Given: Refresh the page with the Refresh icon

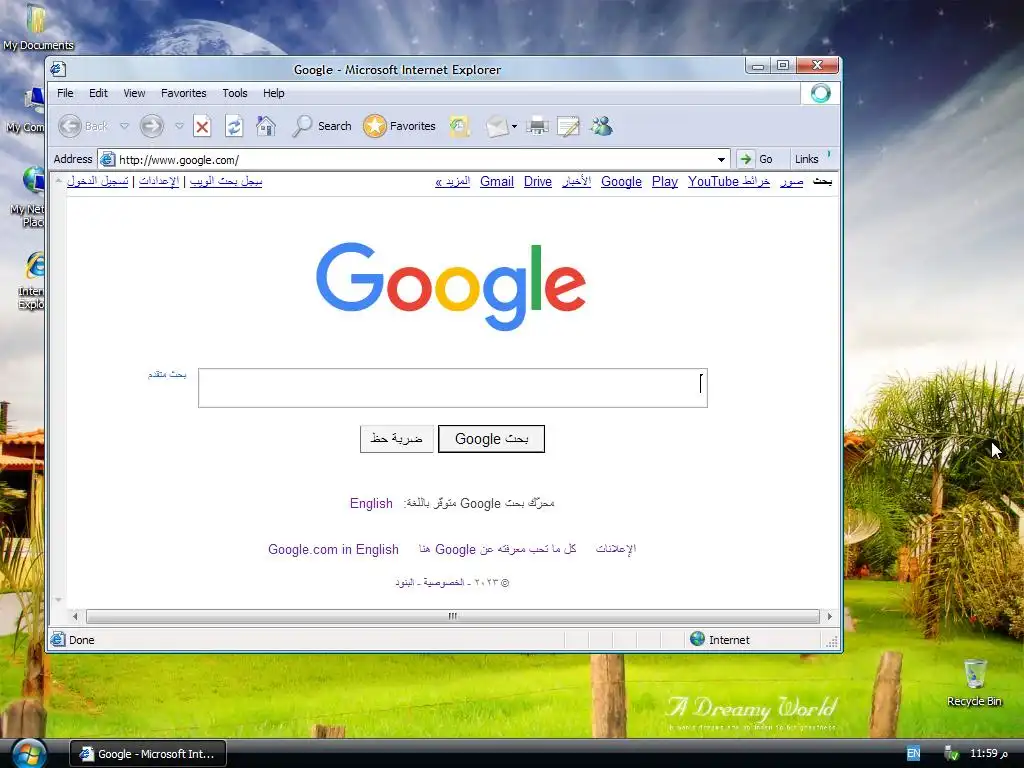Looking at the screenshot, I should [x=234, y=126].
